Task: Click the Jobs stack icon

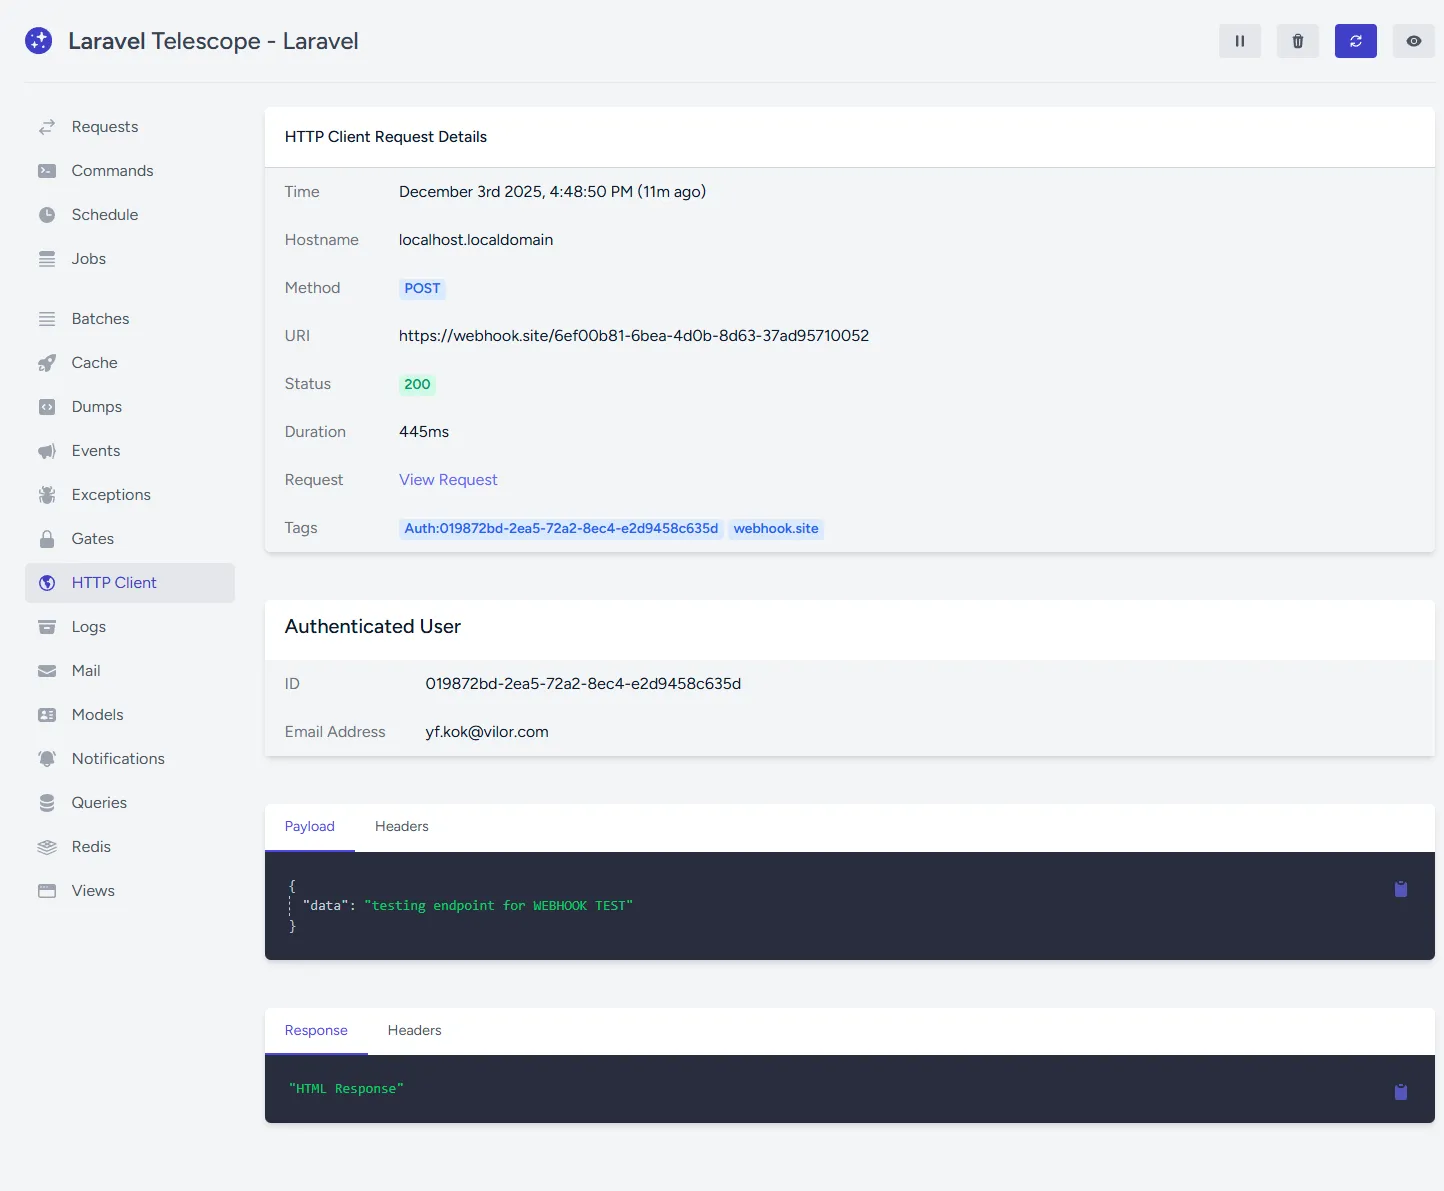Action: pyautogui.click(x=47, y=259)
